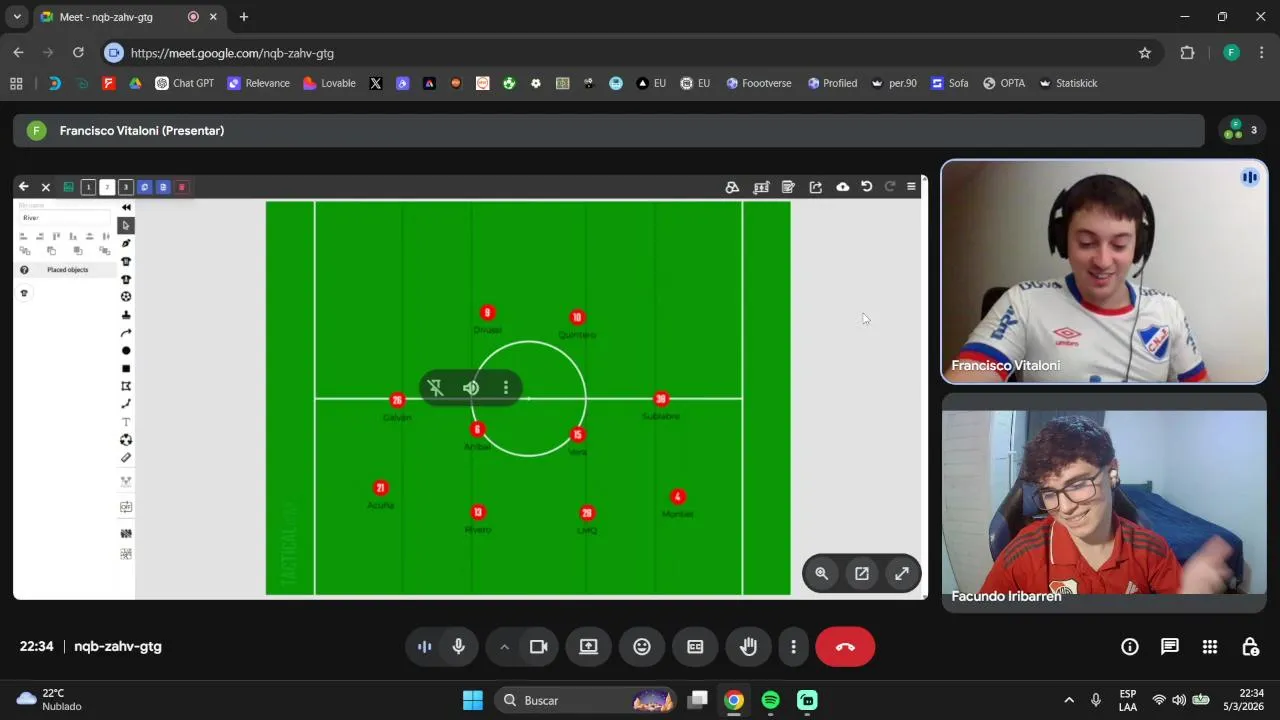1280x720 pixels.
Task: Switch to board frame 3
Action: (126, 187)
